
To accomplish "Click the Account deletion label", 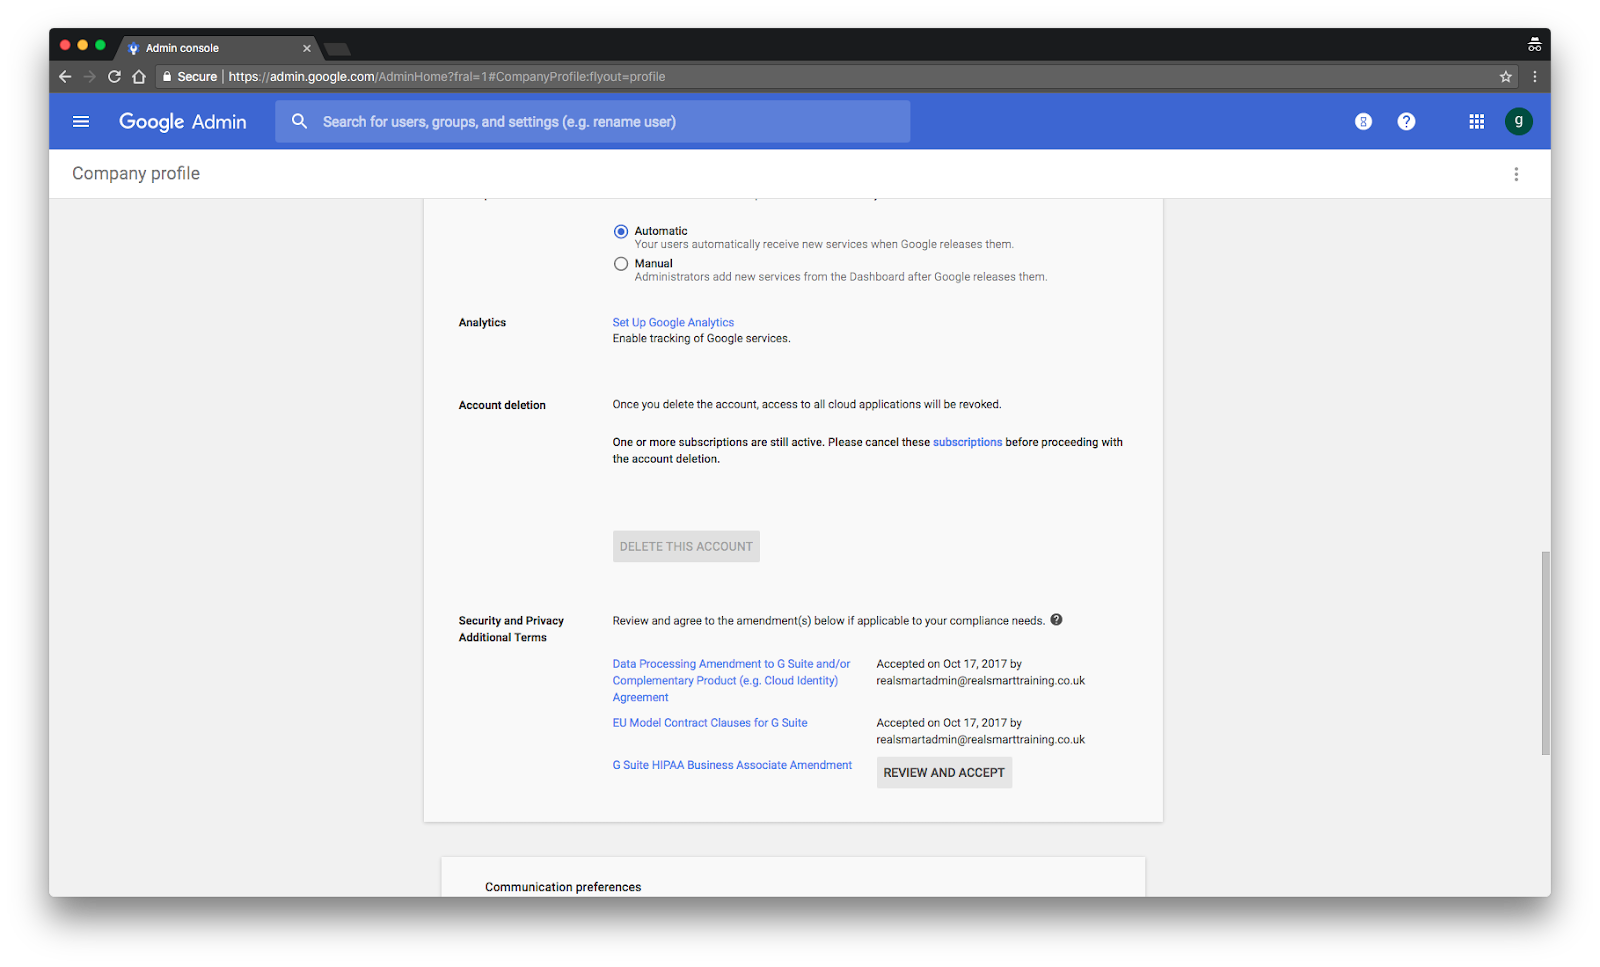I will pos(502,405).
